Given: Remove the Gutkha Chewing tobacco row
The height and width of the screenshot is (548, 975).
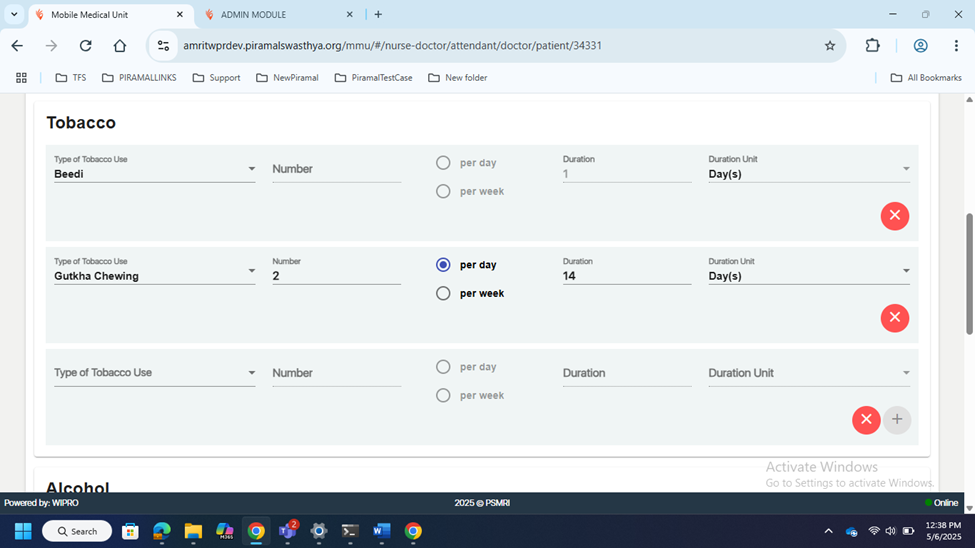Looking at the screenshot, I should point(895,318).
